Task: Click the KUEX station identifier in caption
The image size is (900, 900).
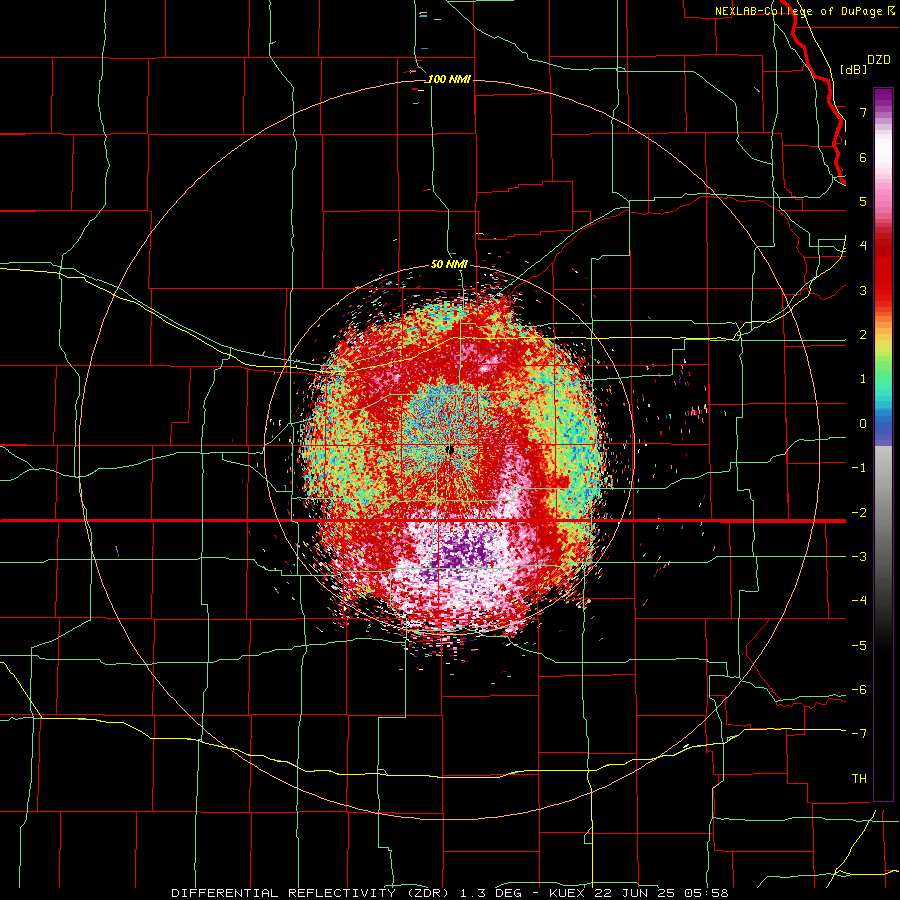Action: point(568,893)
